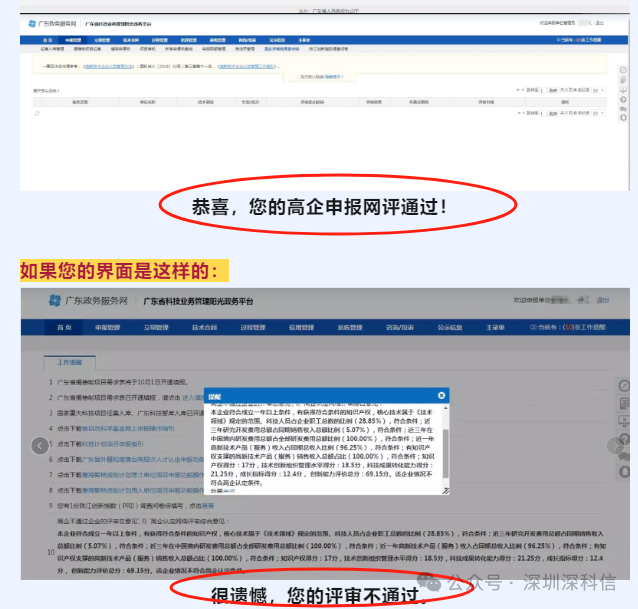The width and height of the screenshot is (638, 609).
Task: Click the scroll-up arrow in 提醒 popup
Action: click(x=446, y=408)
